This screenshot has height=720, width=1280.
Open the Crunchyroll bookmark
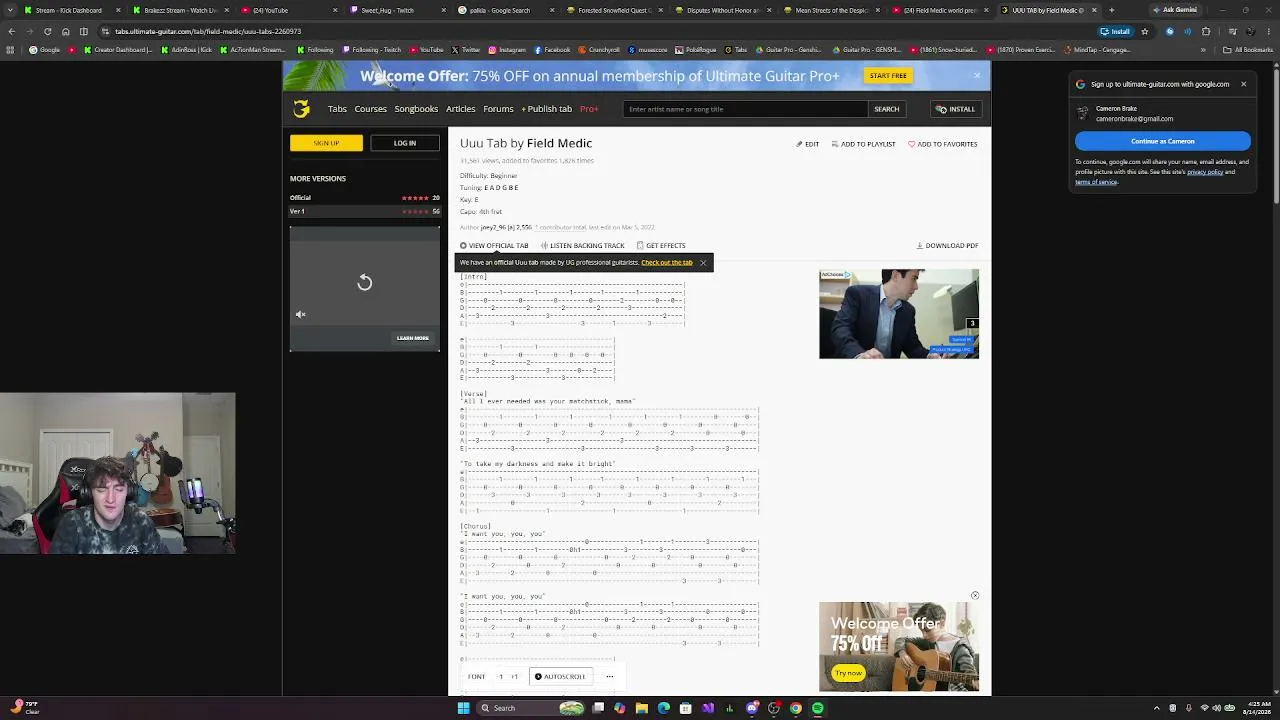pos(600,49)
